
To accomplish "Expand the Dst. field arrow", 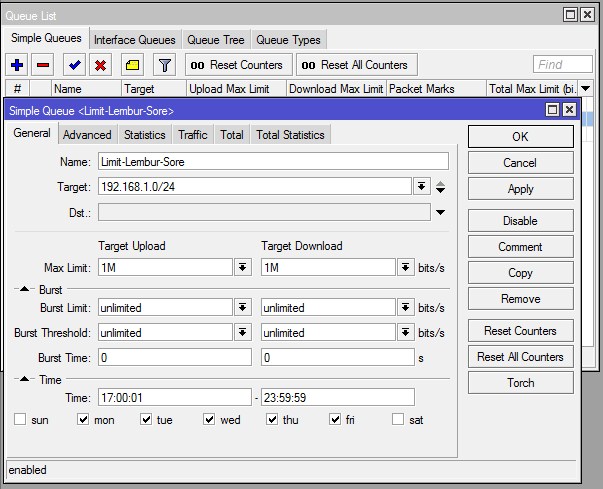I will coord(440,213).
